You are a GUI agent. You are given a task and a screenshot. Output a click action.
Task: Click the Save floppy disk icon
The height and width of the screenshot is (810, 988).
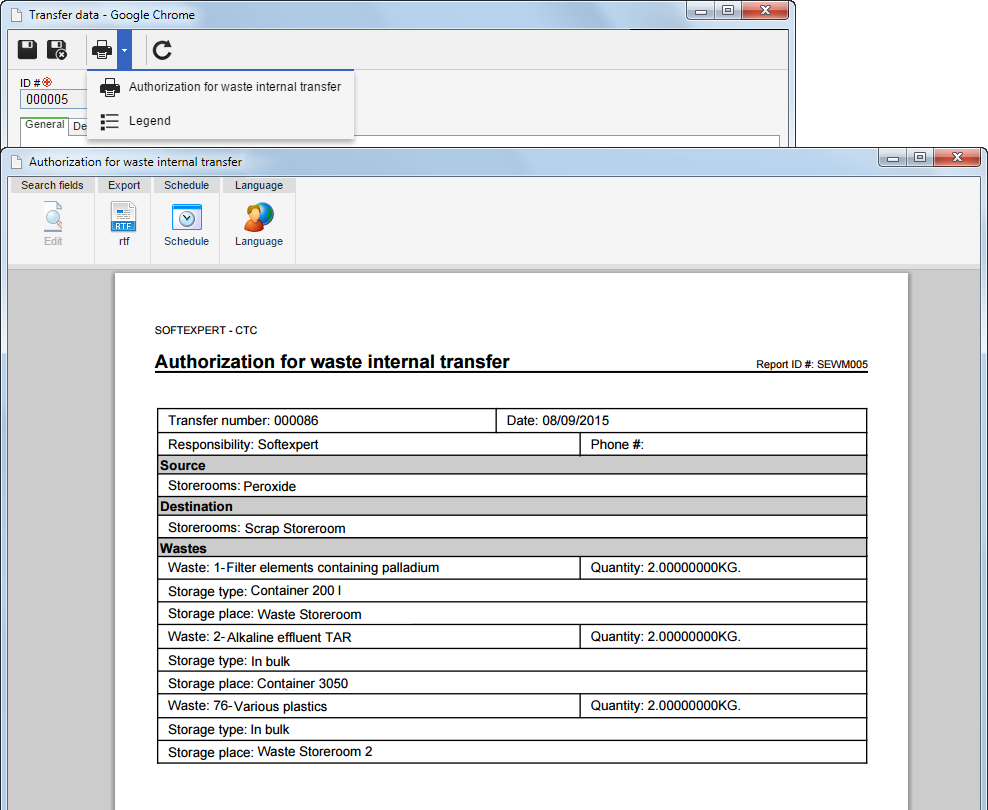[x=27, y=50]
